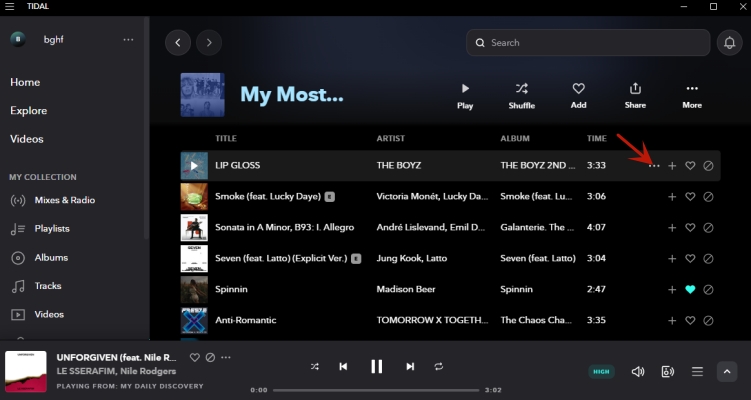Image resolution: width=751 pixels, height=400 pixels.
Task: Open Albums in My Collection
Action: pyautogui.click(x=39, y=258)
